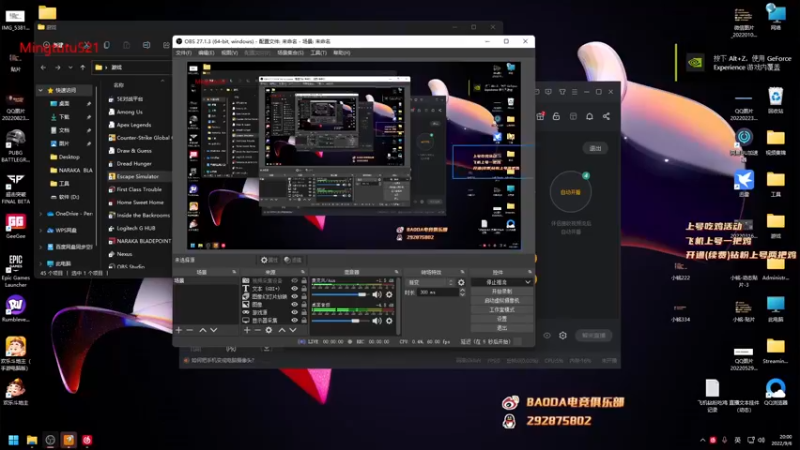800x450 pixels.
Task: Mute 桌面音频 with speaker icon
Action: tap(377, 321)
